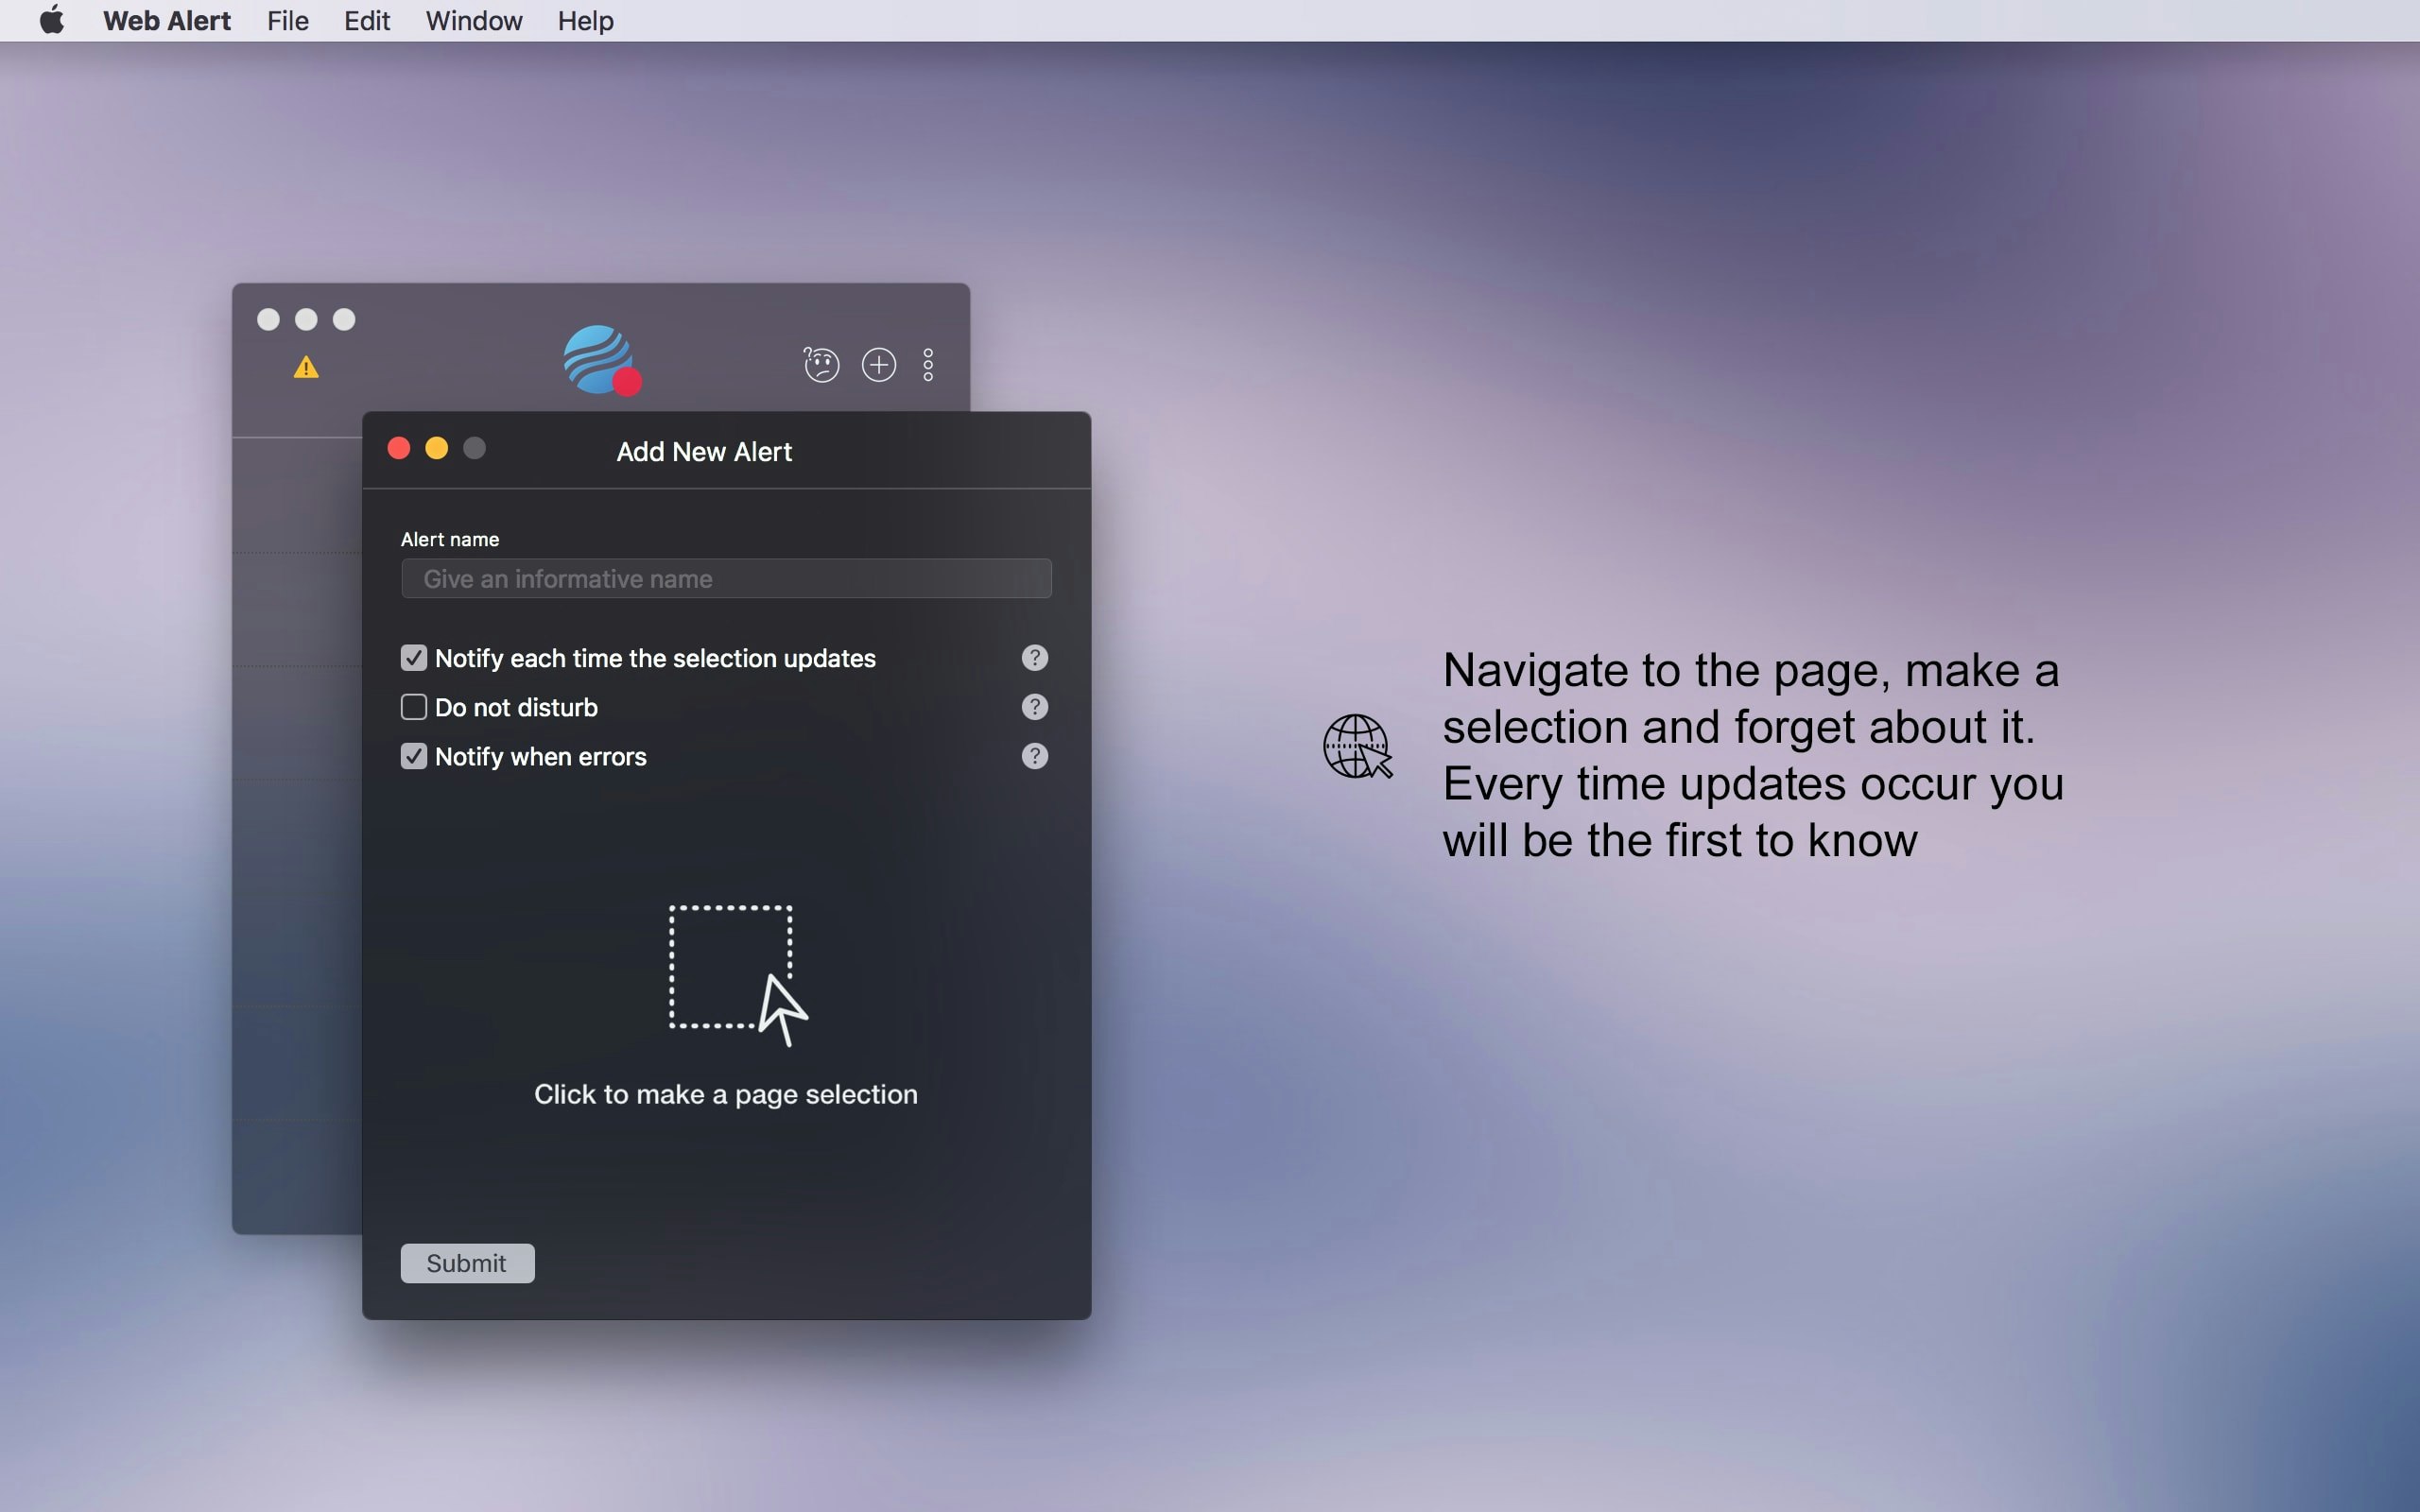Click the plus add alert icon
This screenshot has height=1512, width=2420.
(x=879, y=364)
